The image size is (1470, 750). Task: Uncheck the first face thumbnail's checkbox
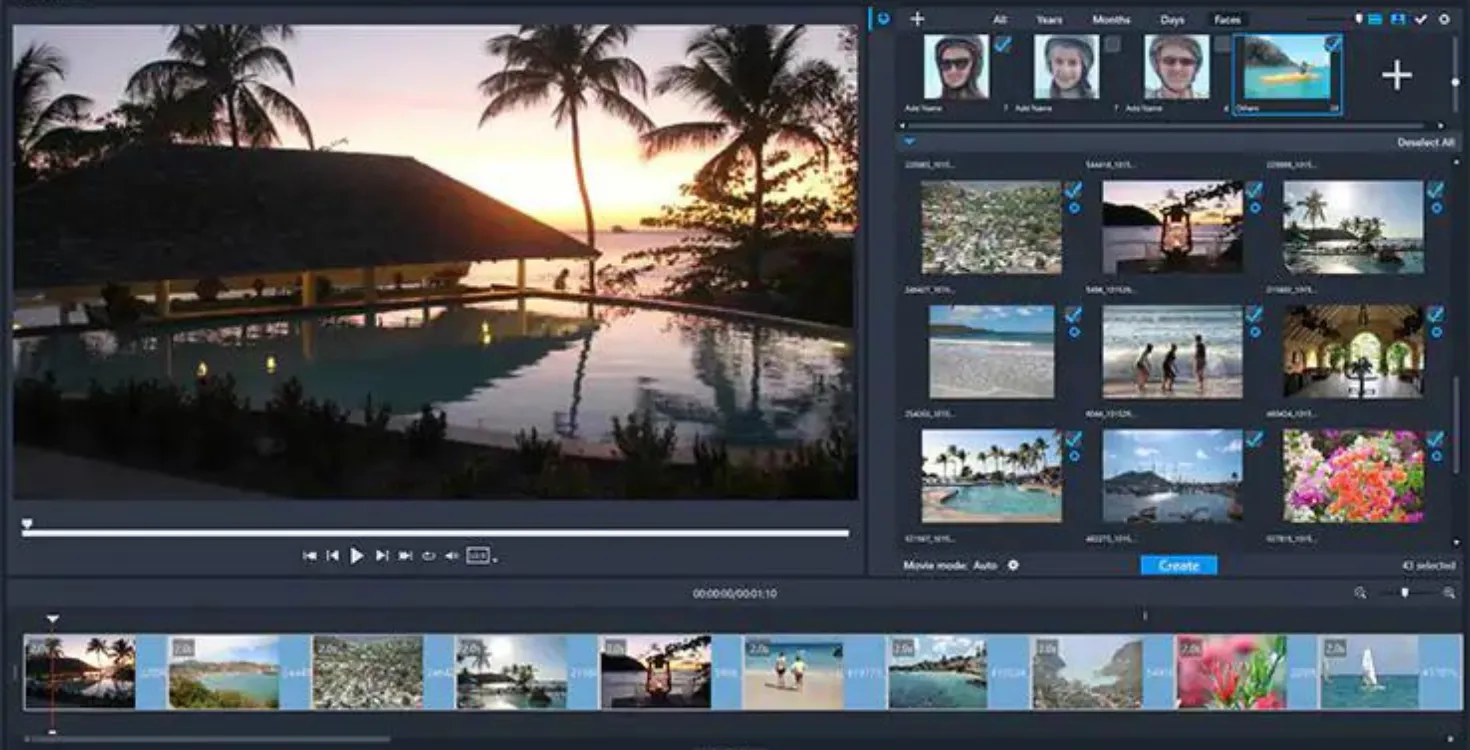pos(1002,44)
